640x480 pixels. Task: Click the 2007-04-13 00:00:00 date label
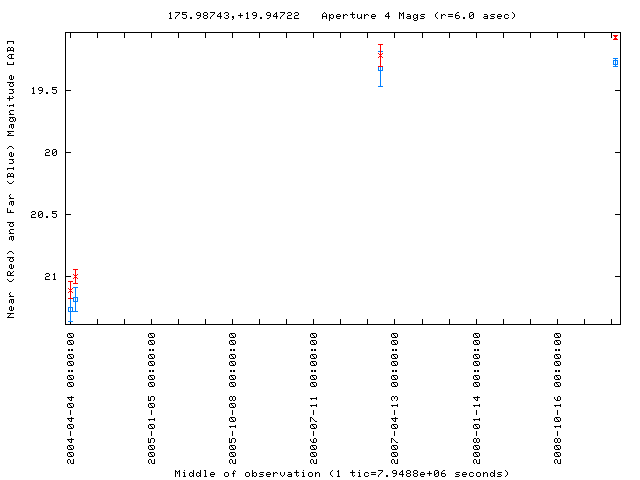pos(395,398)
